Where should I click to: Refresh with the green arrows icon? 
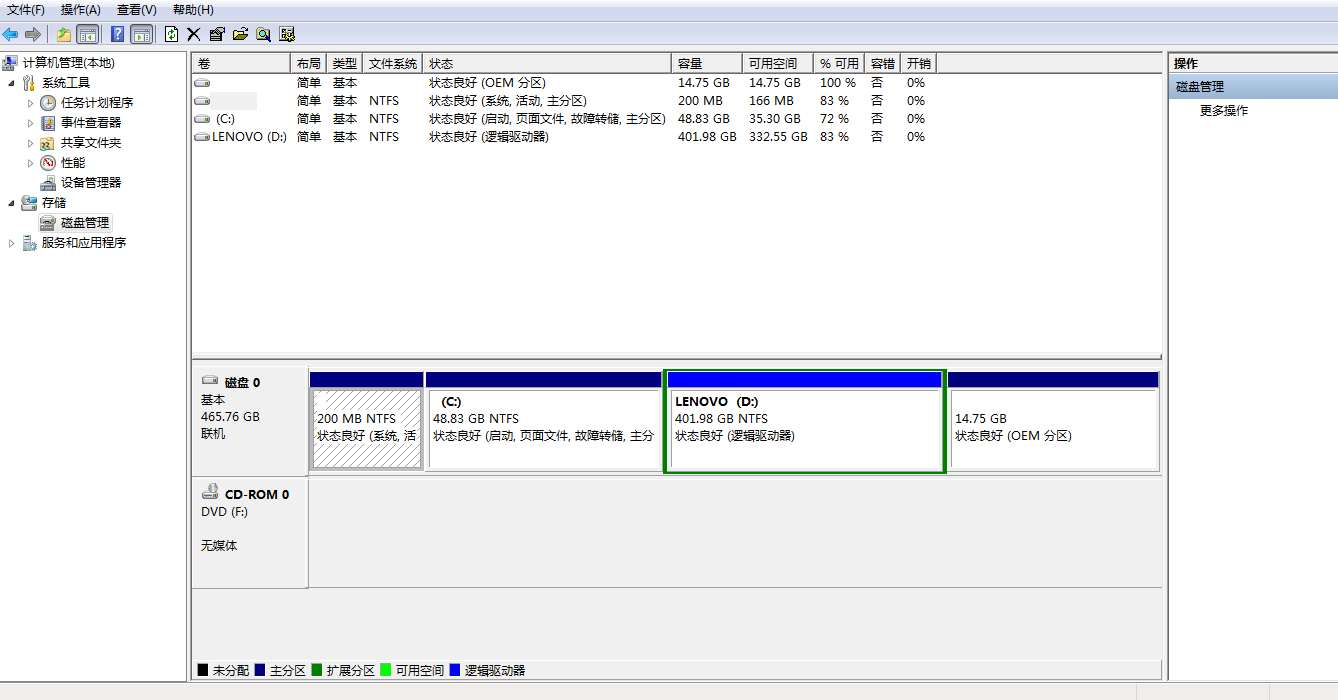click(x=172, y=34)
